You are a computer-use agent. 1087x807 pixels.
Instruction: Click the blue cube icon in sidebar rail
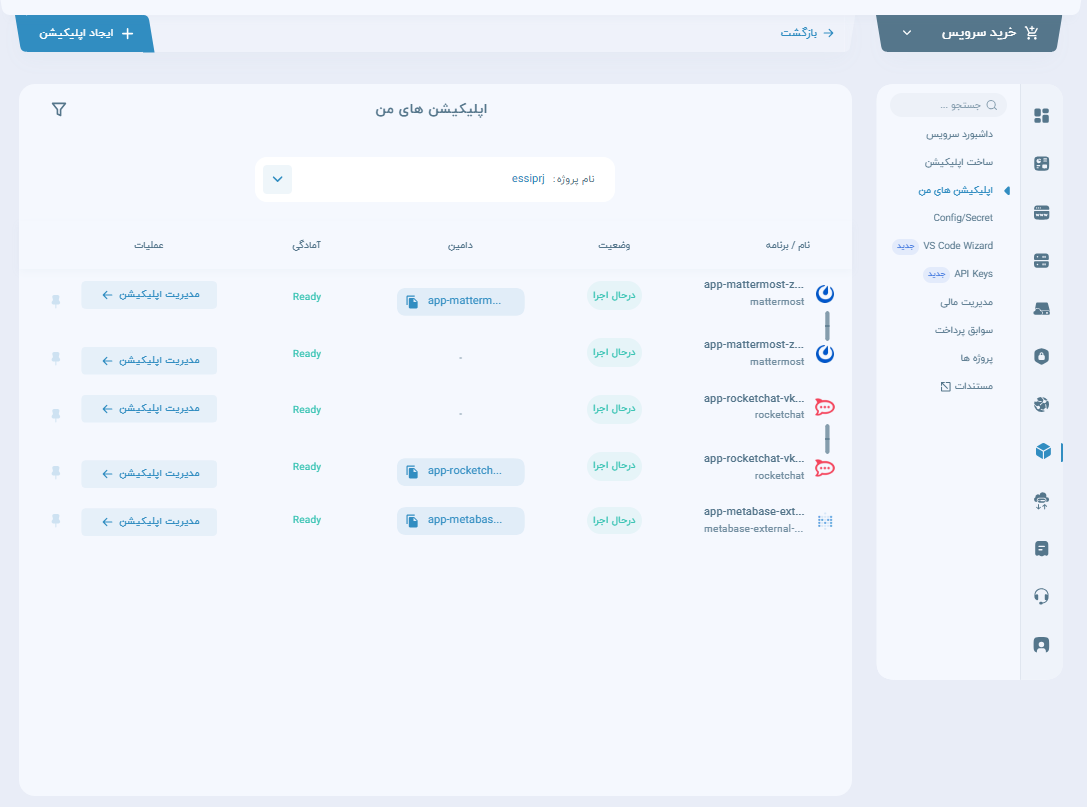[1042, 452]
